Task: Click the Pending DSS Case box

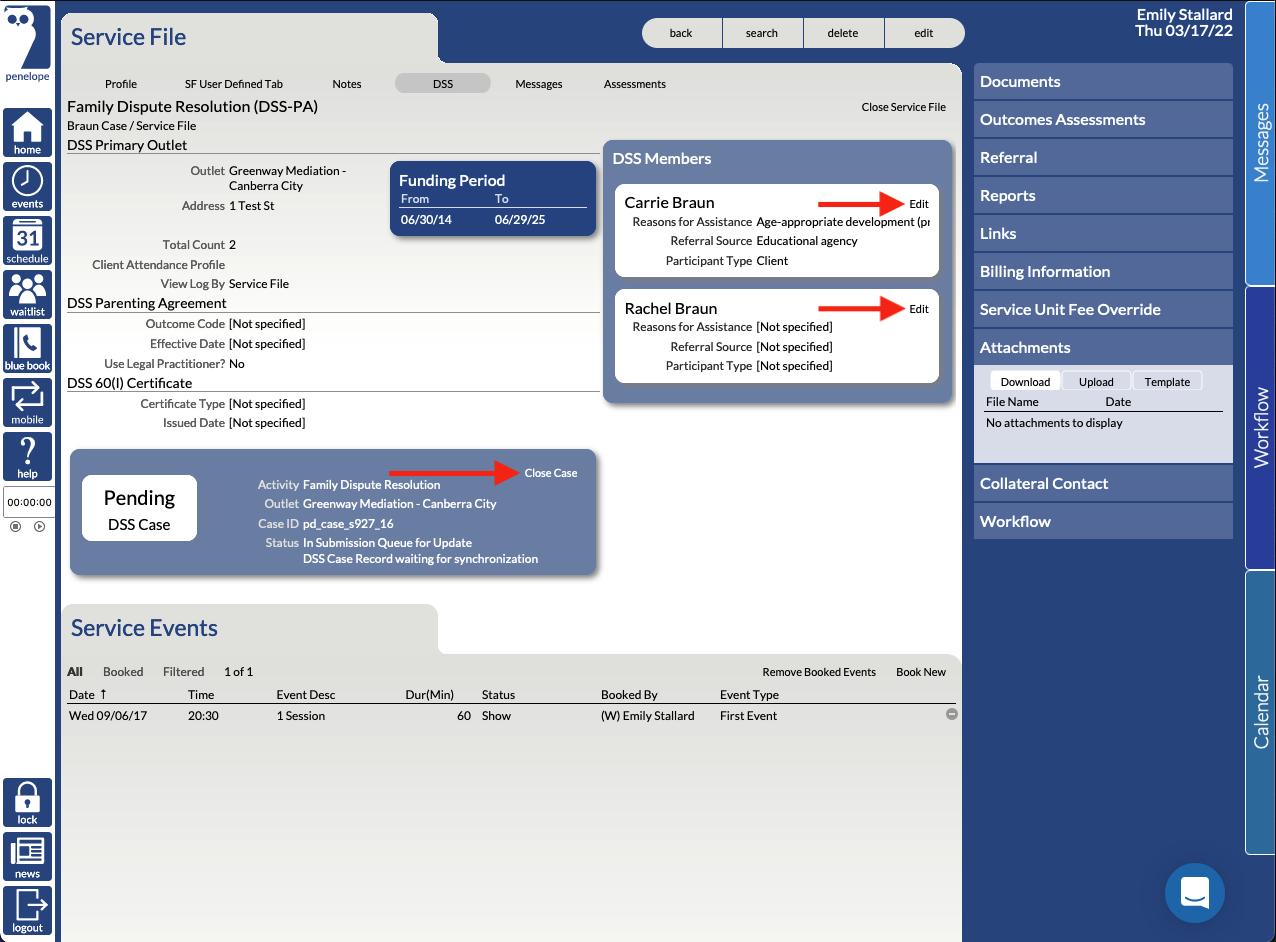Action: tap(139, 508)
